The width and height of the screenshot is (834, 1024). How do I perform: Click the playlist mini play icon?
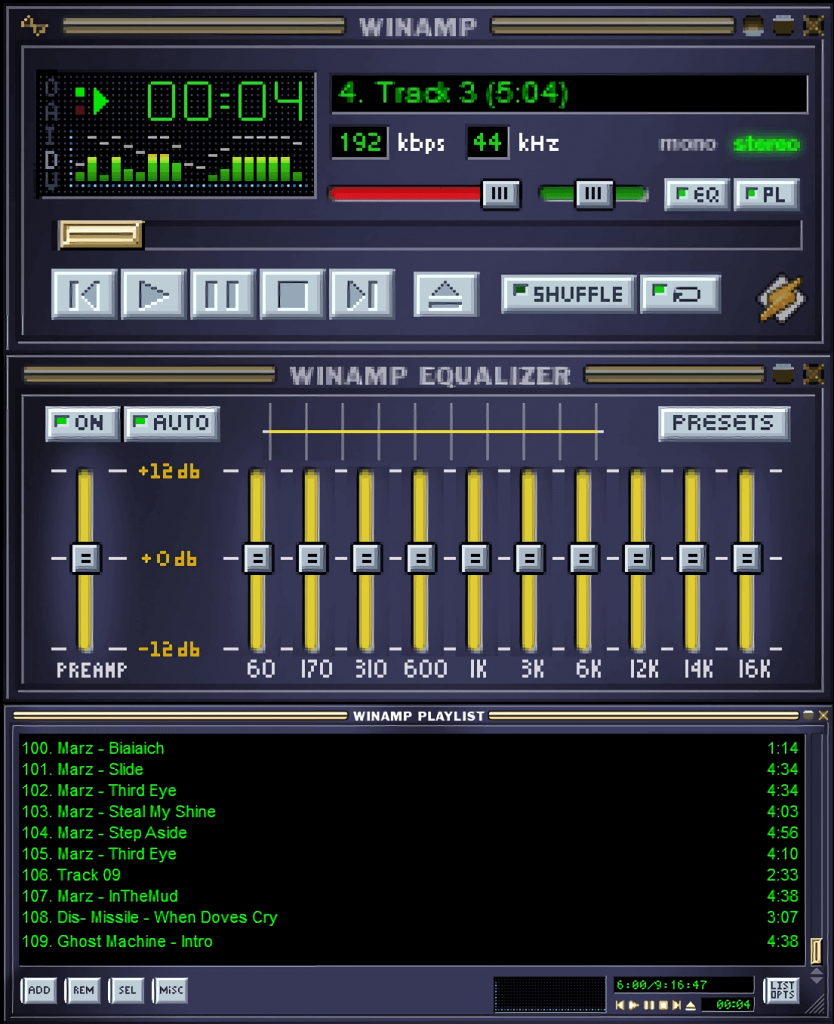coord(634,1005)
